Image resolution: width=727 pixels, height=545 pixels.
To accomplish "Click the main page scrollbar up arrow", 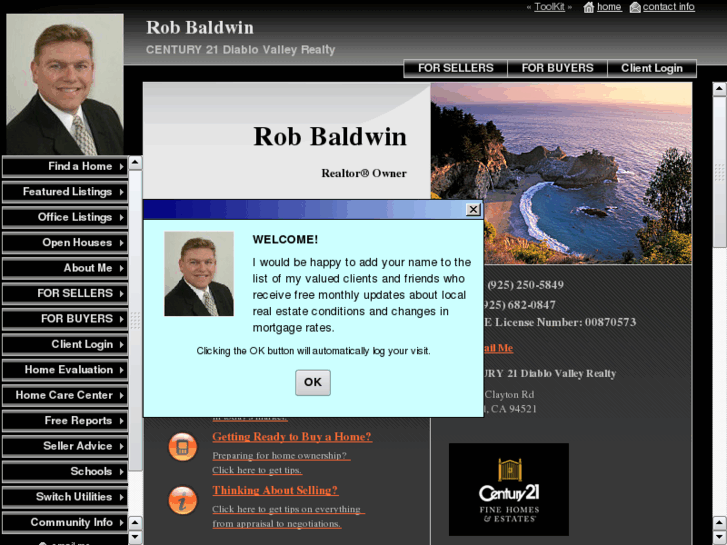I will click(x=720, y=89).
